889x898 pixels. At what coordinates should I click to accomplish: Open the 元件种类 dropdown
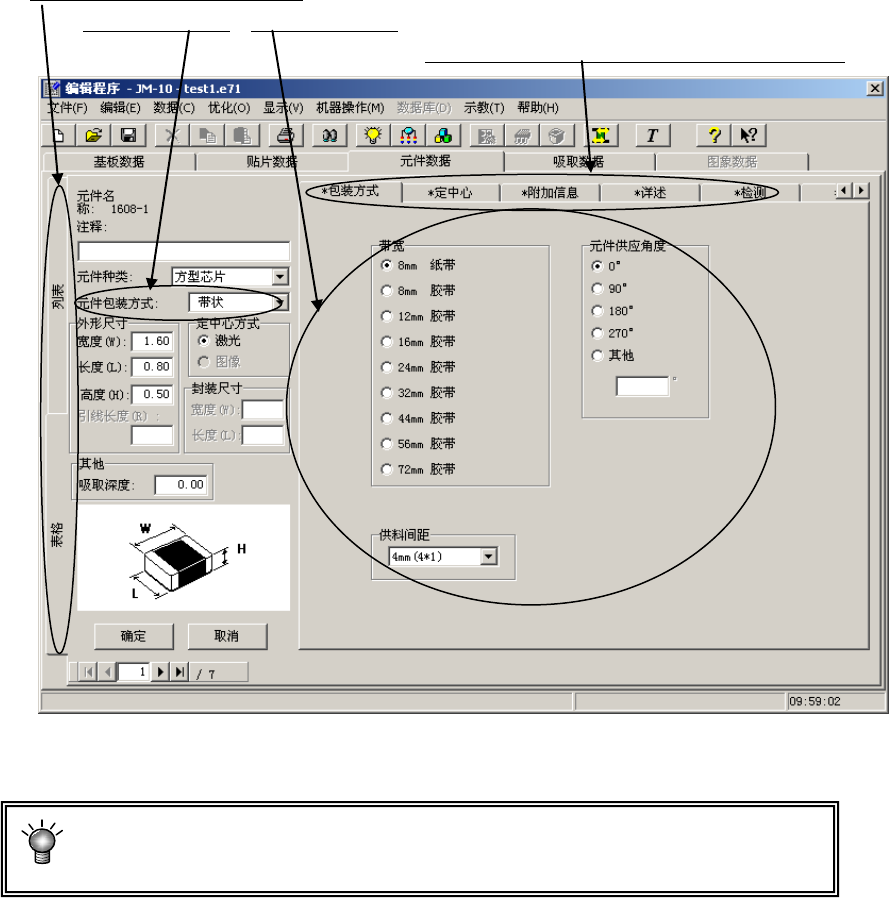[280, 277]
